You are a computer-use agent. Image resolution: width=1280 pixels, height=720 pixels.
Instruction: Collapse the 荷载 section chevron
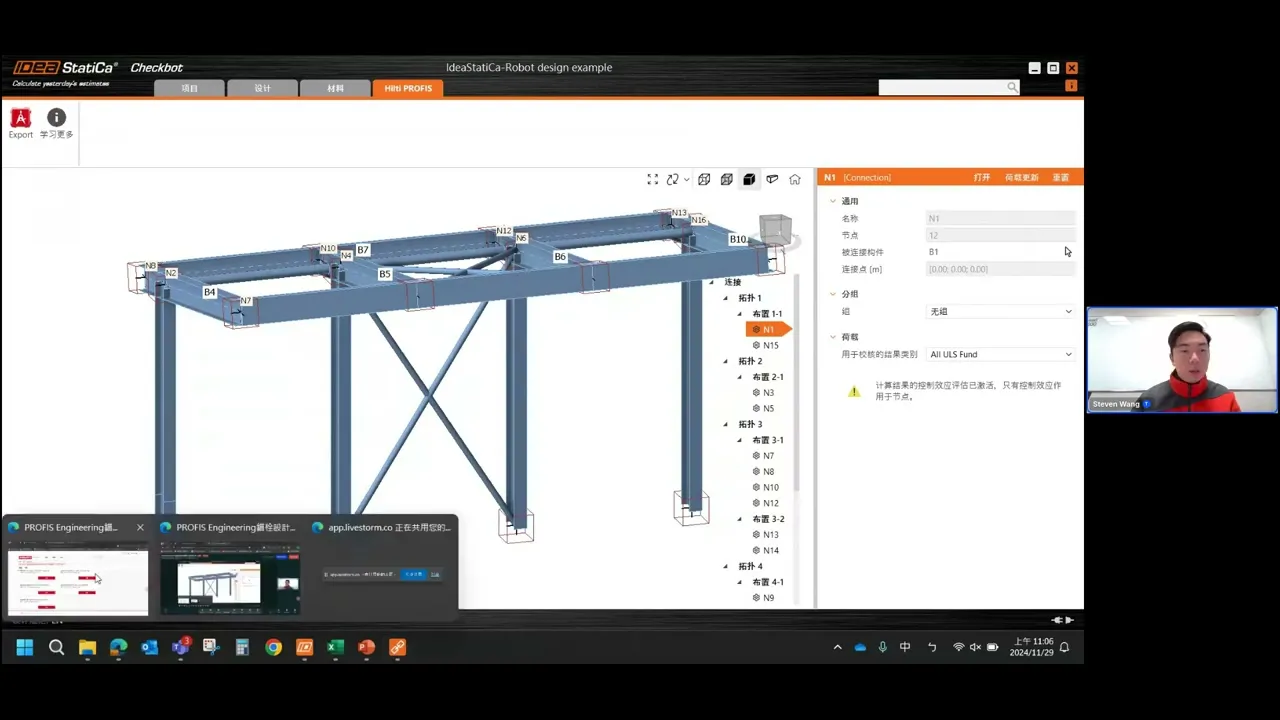[x=832, y=337]
